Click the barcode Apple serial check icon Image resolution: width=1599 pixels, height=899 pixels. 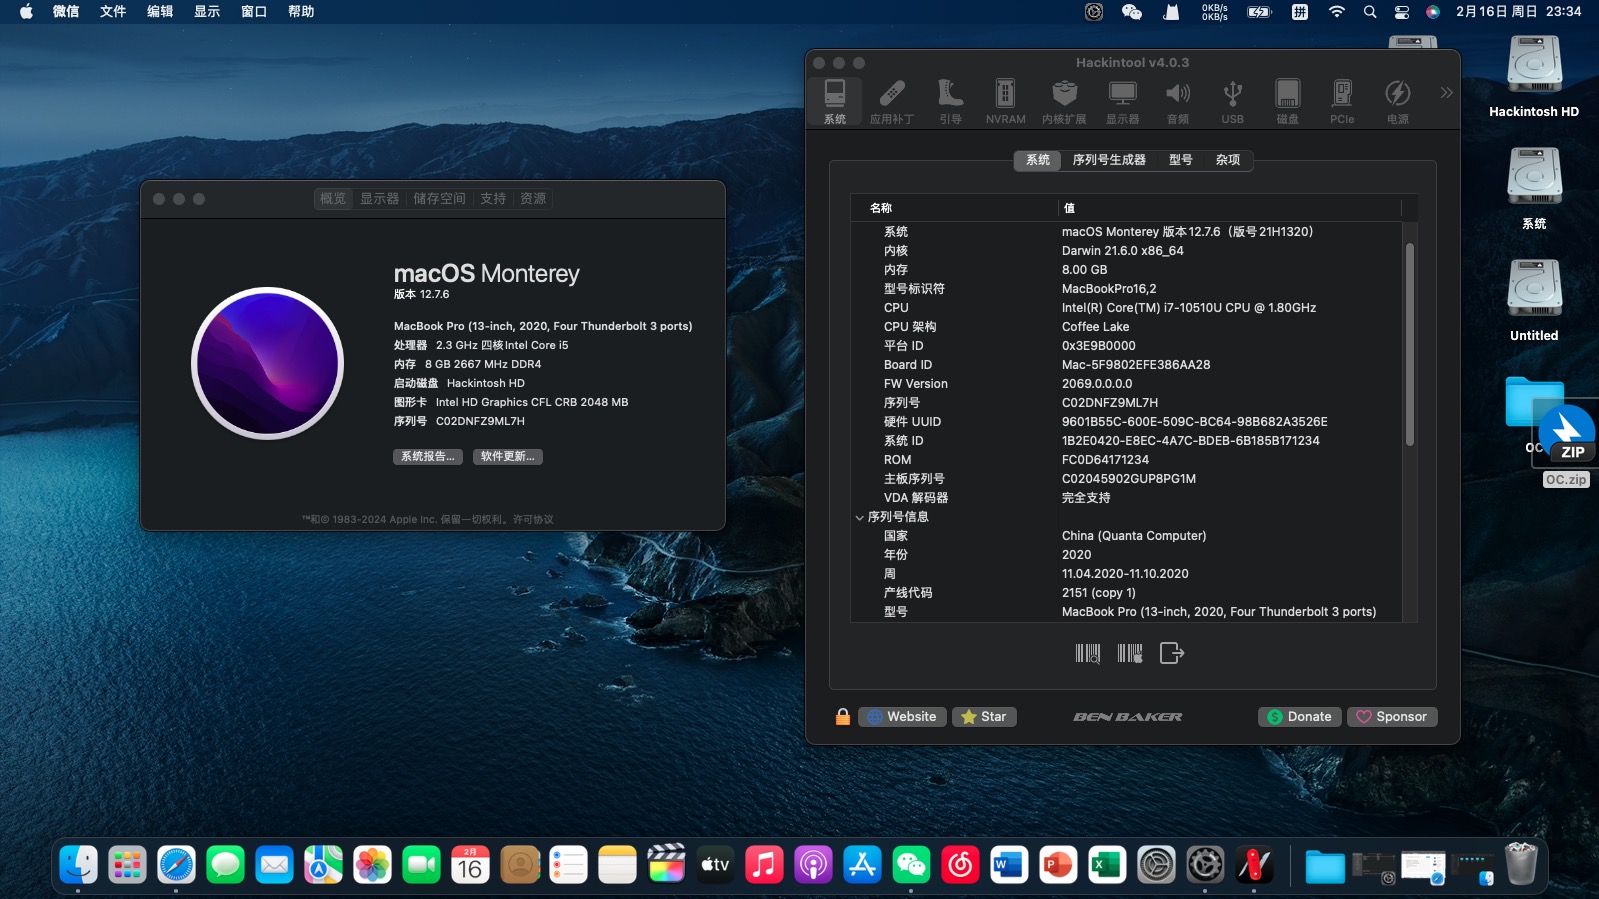point(1130,653)
